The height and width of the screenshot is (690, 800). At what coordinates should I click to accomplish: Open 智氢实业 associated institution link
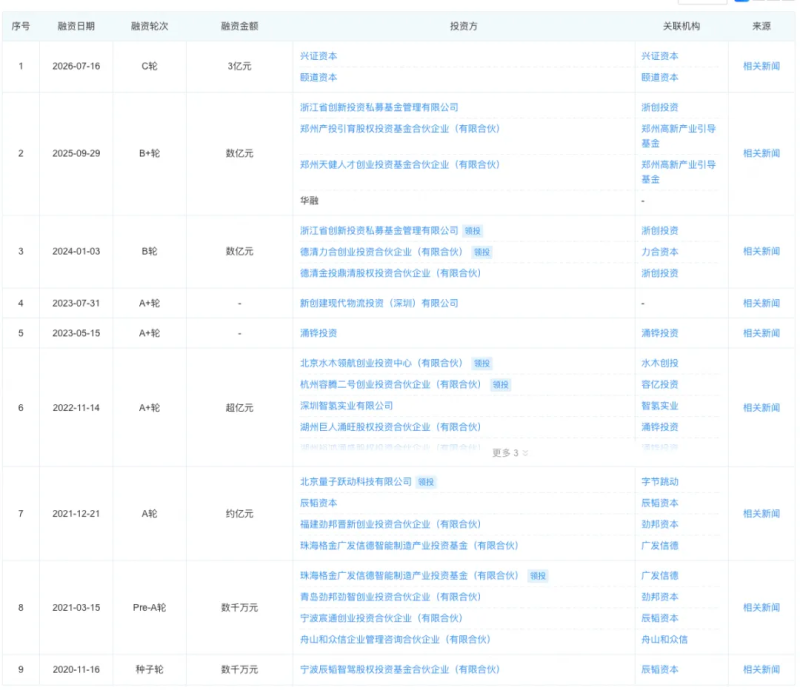[x=660, y=406]
